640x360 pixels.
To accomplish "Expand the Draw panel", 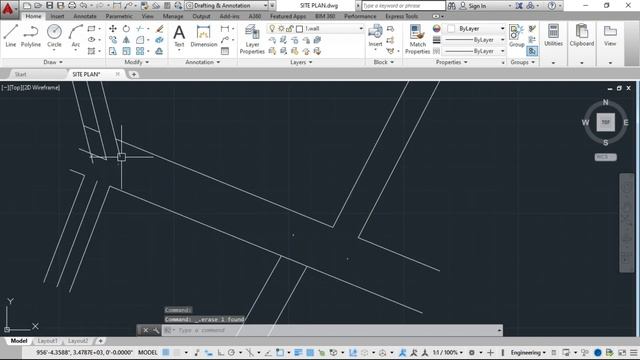I will [53, 62].
